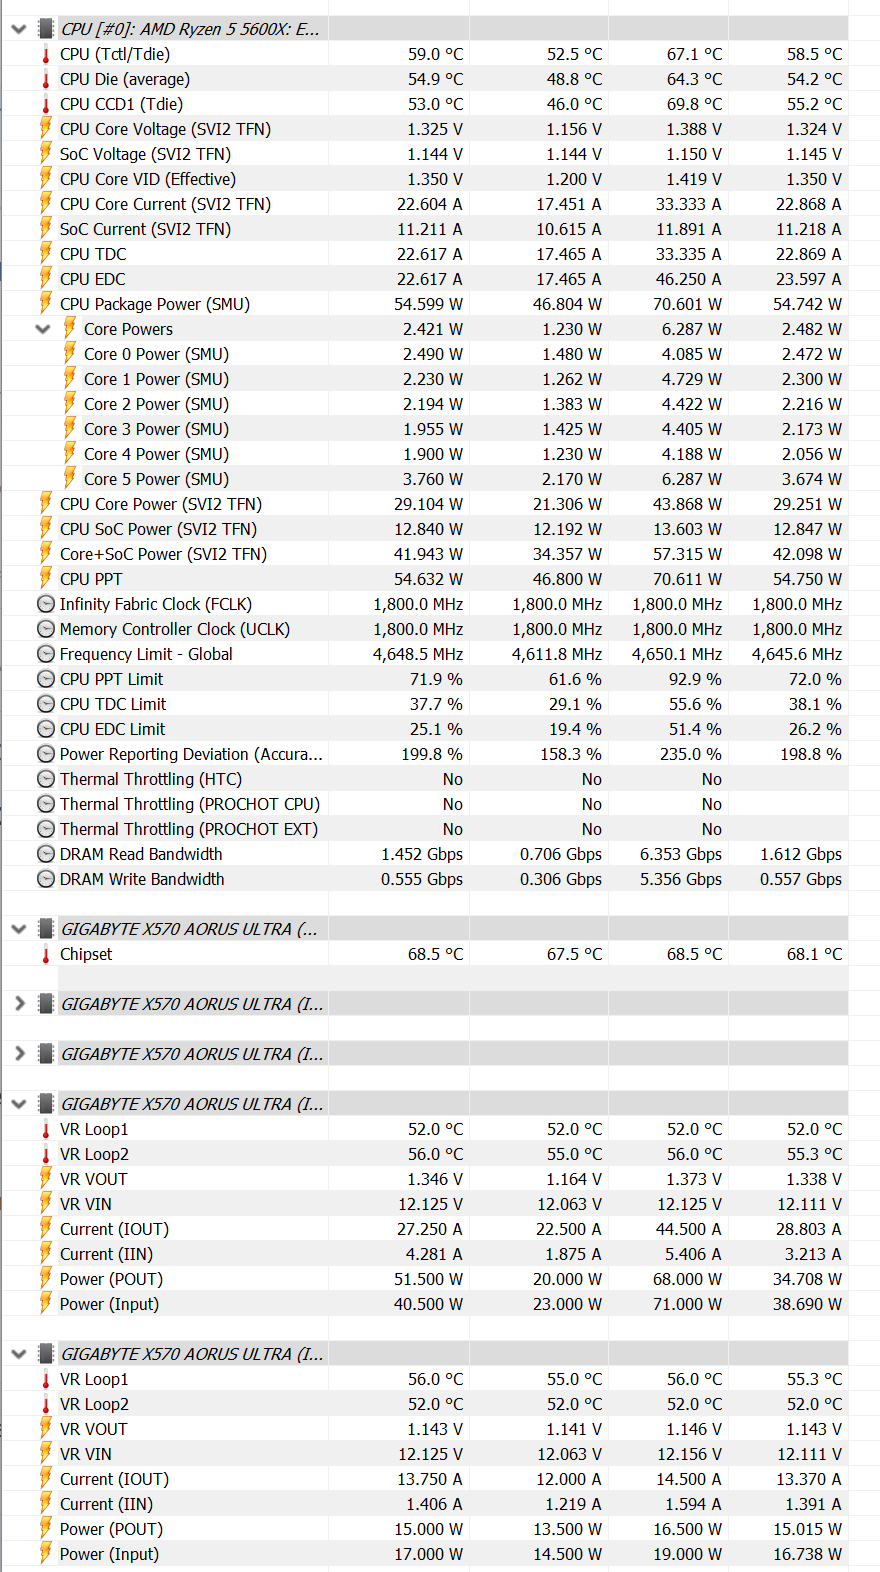Click chip icon of CPU [#0] AMD Ryzen header

pyautogui.click(x=45, y=29)
